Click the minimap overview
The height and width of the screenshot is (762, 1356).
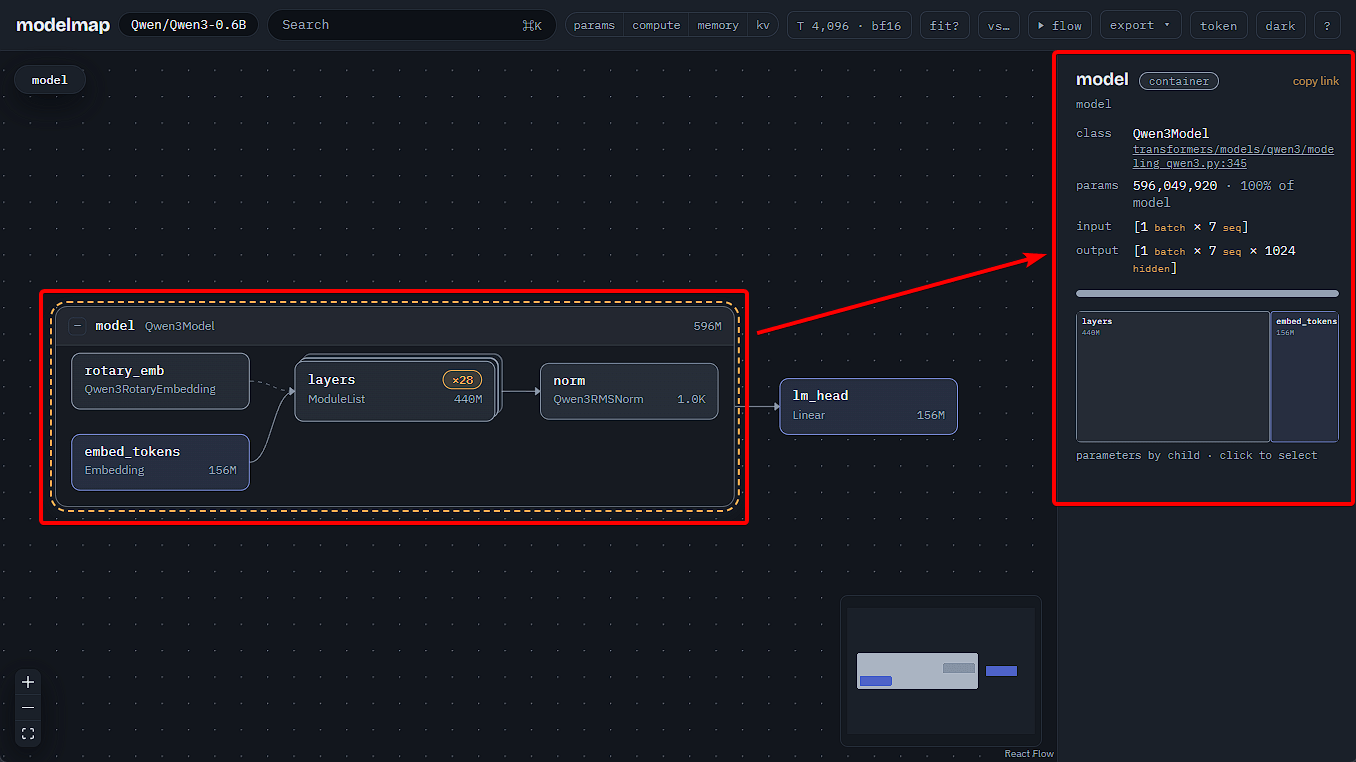coord(941,671)
